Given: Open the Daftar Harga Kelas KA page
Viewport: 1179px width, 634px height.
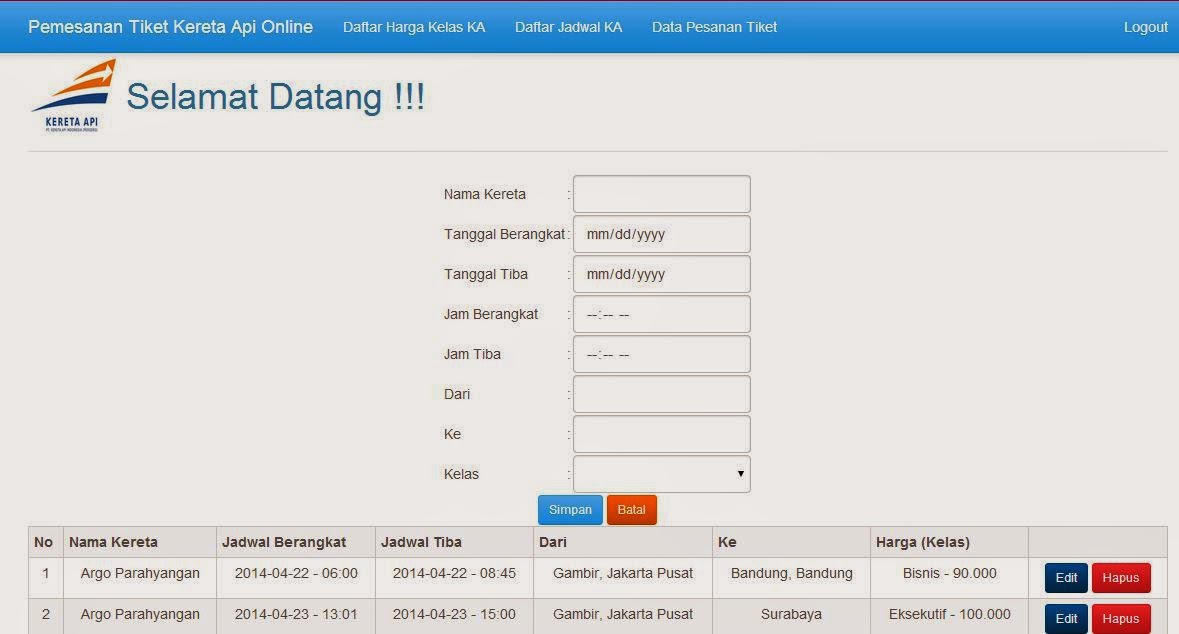Looking at the screenshot, I should click(413, 27).
